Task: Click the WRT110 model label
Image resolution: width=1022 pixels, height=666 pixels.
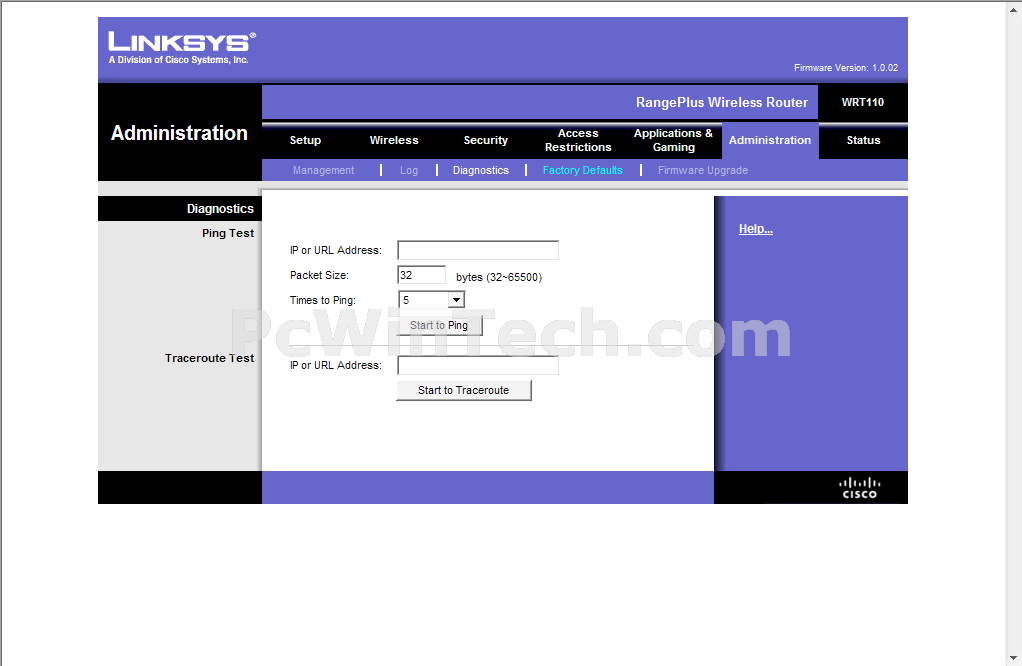Action: [x=862, y=102]
